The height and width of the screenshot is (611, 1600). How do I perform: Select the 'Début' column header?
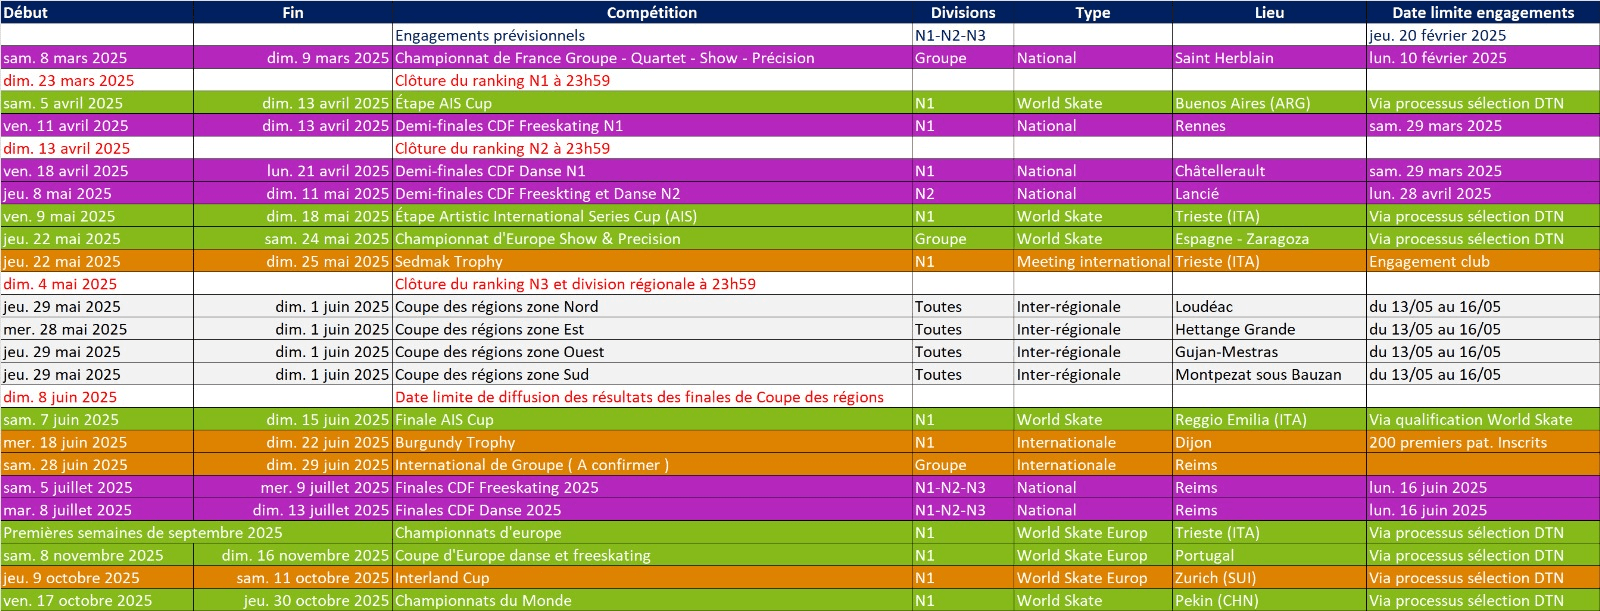coord(97,12)
